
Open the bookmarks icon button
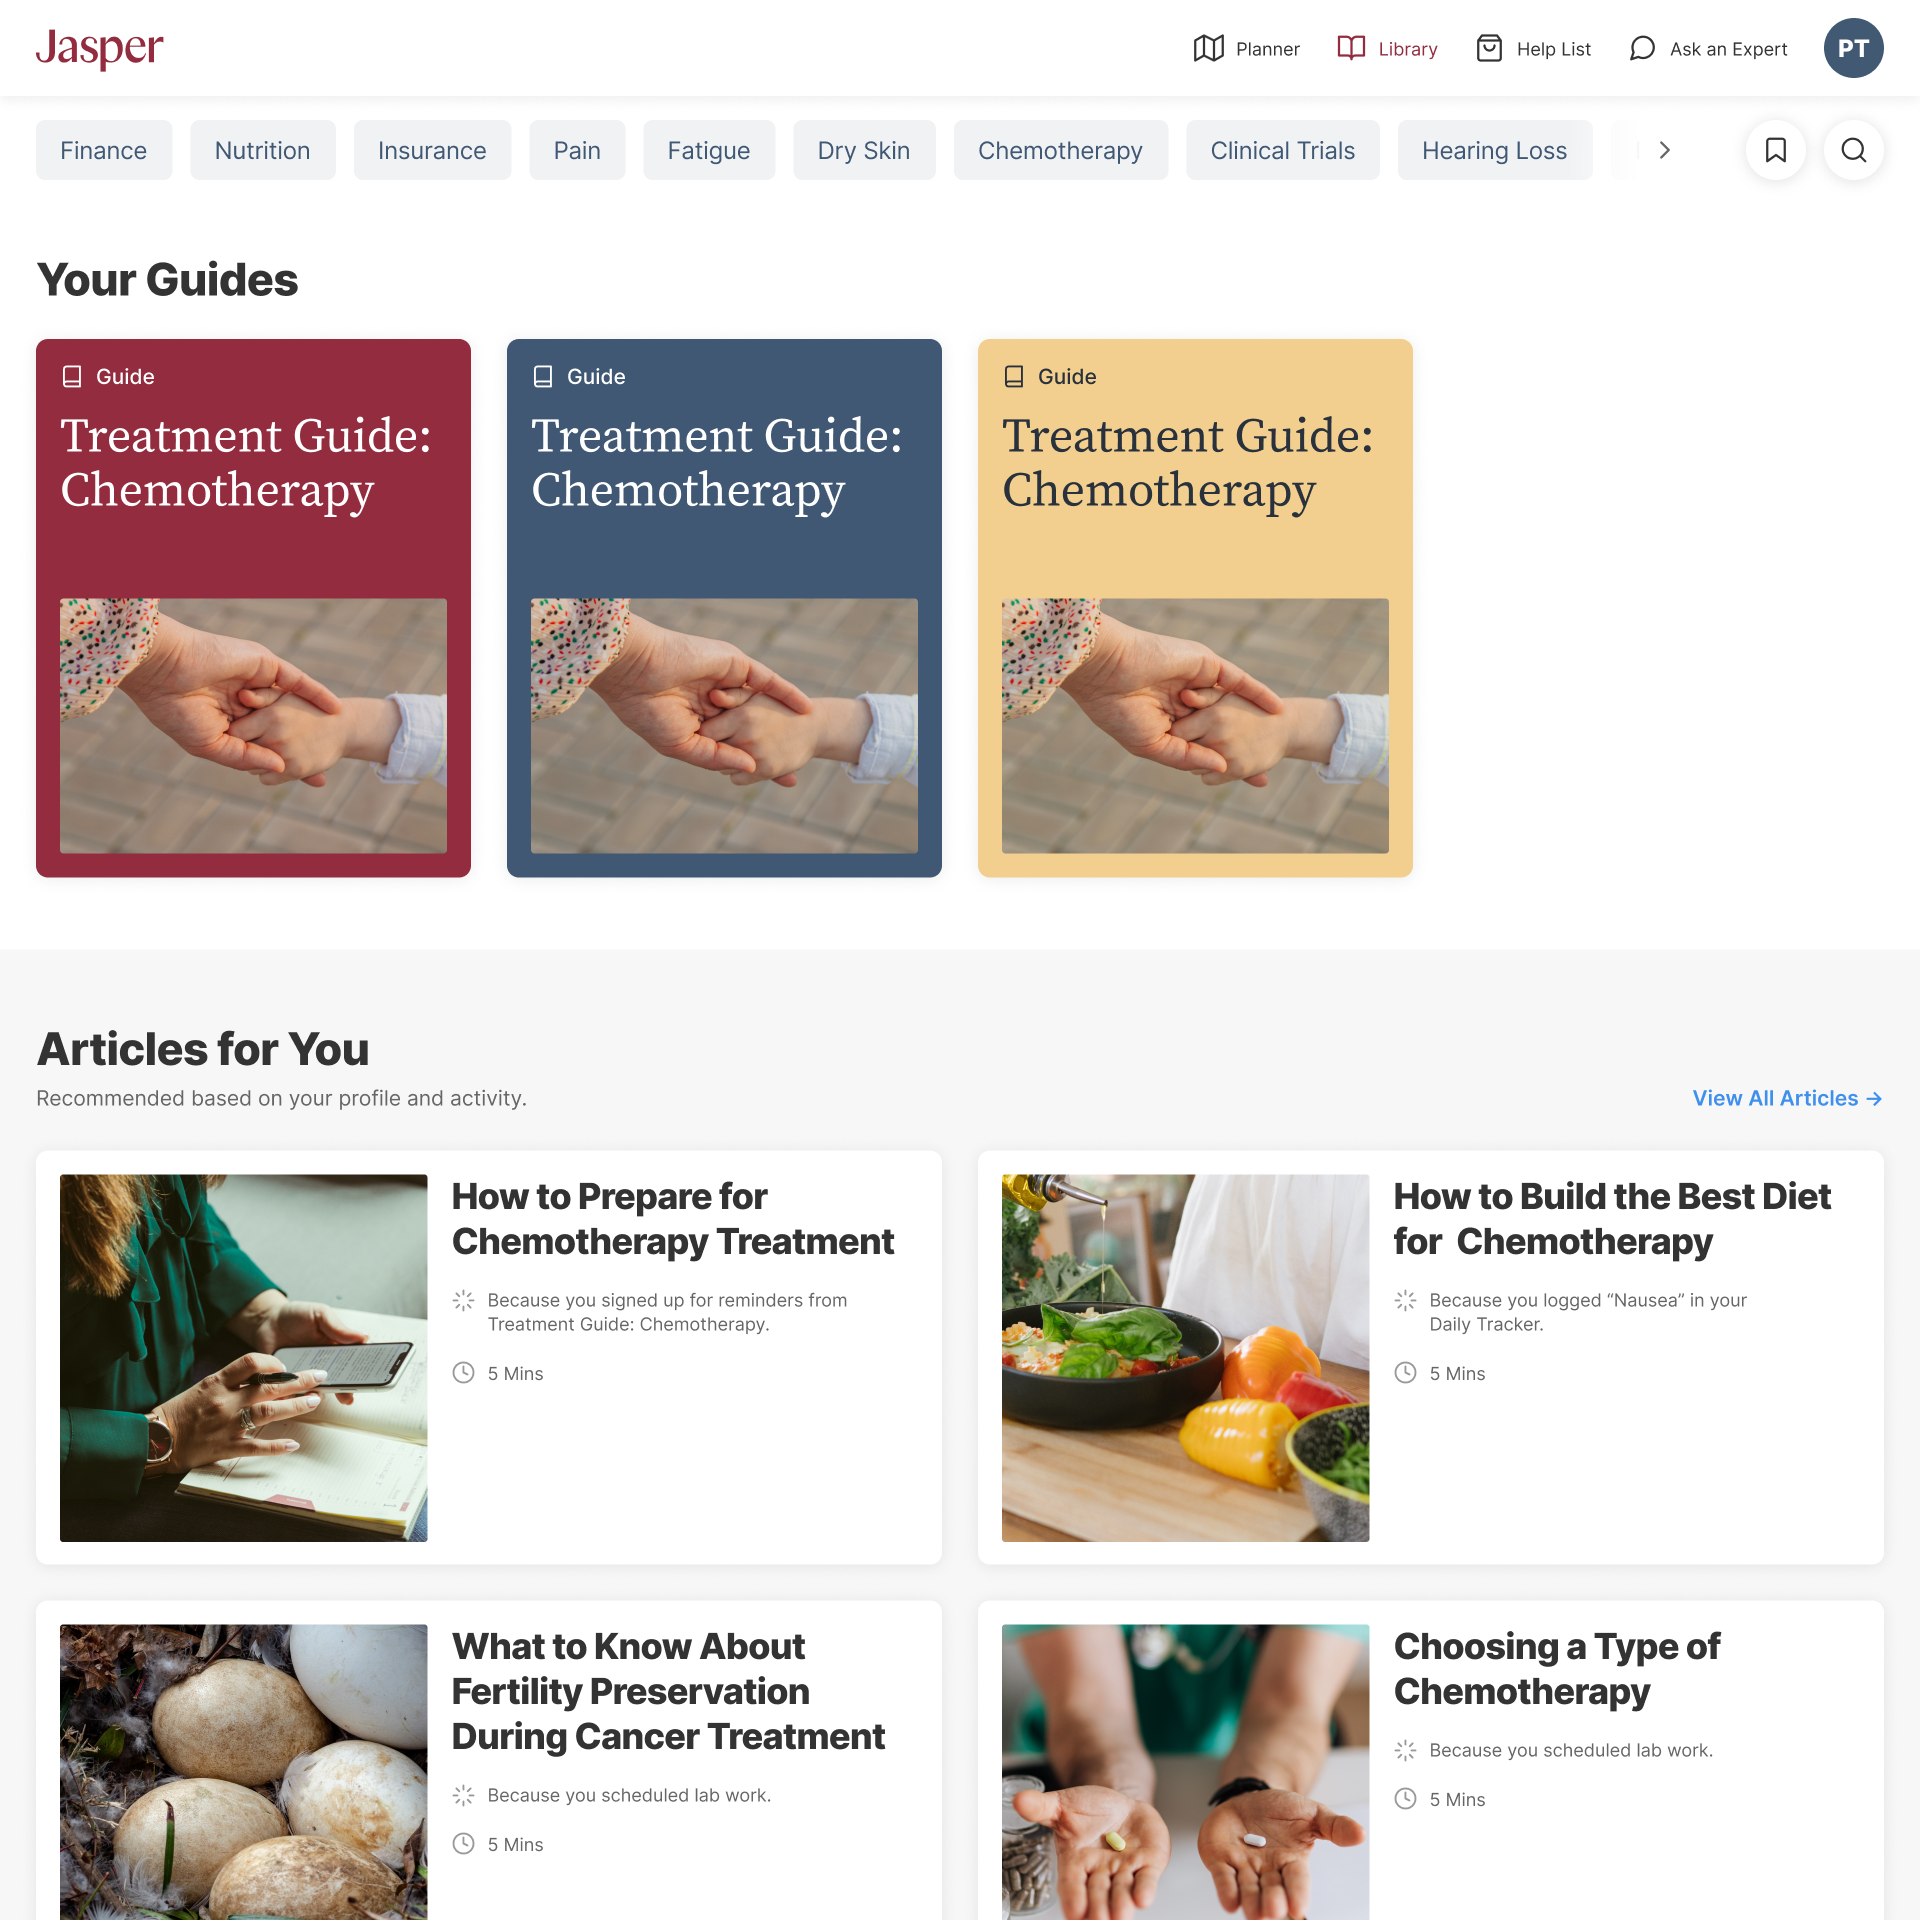tap(1776, 150)
